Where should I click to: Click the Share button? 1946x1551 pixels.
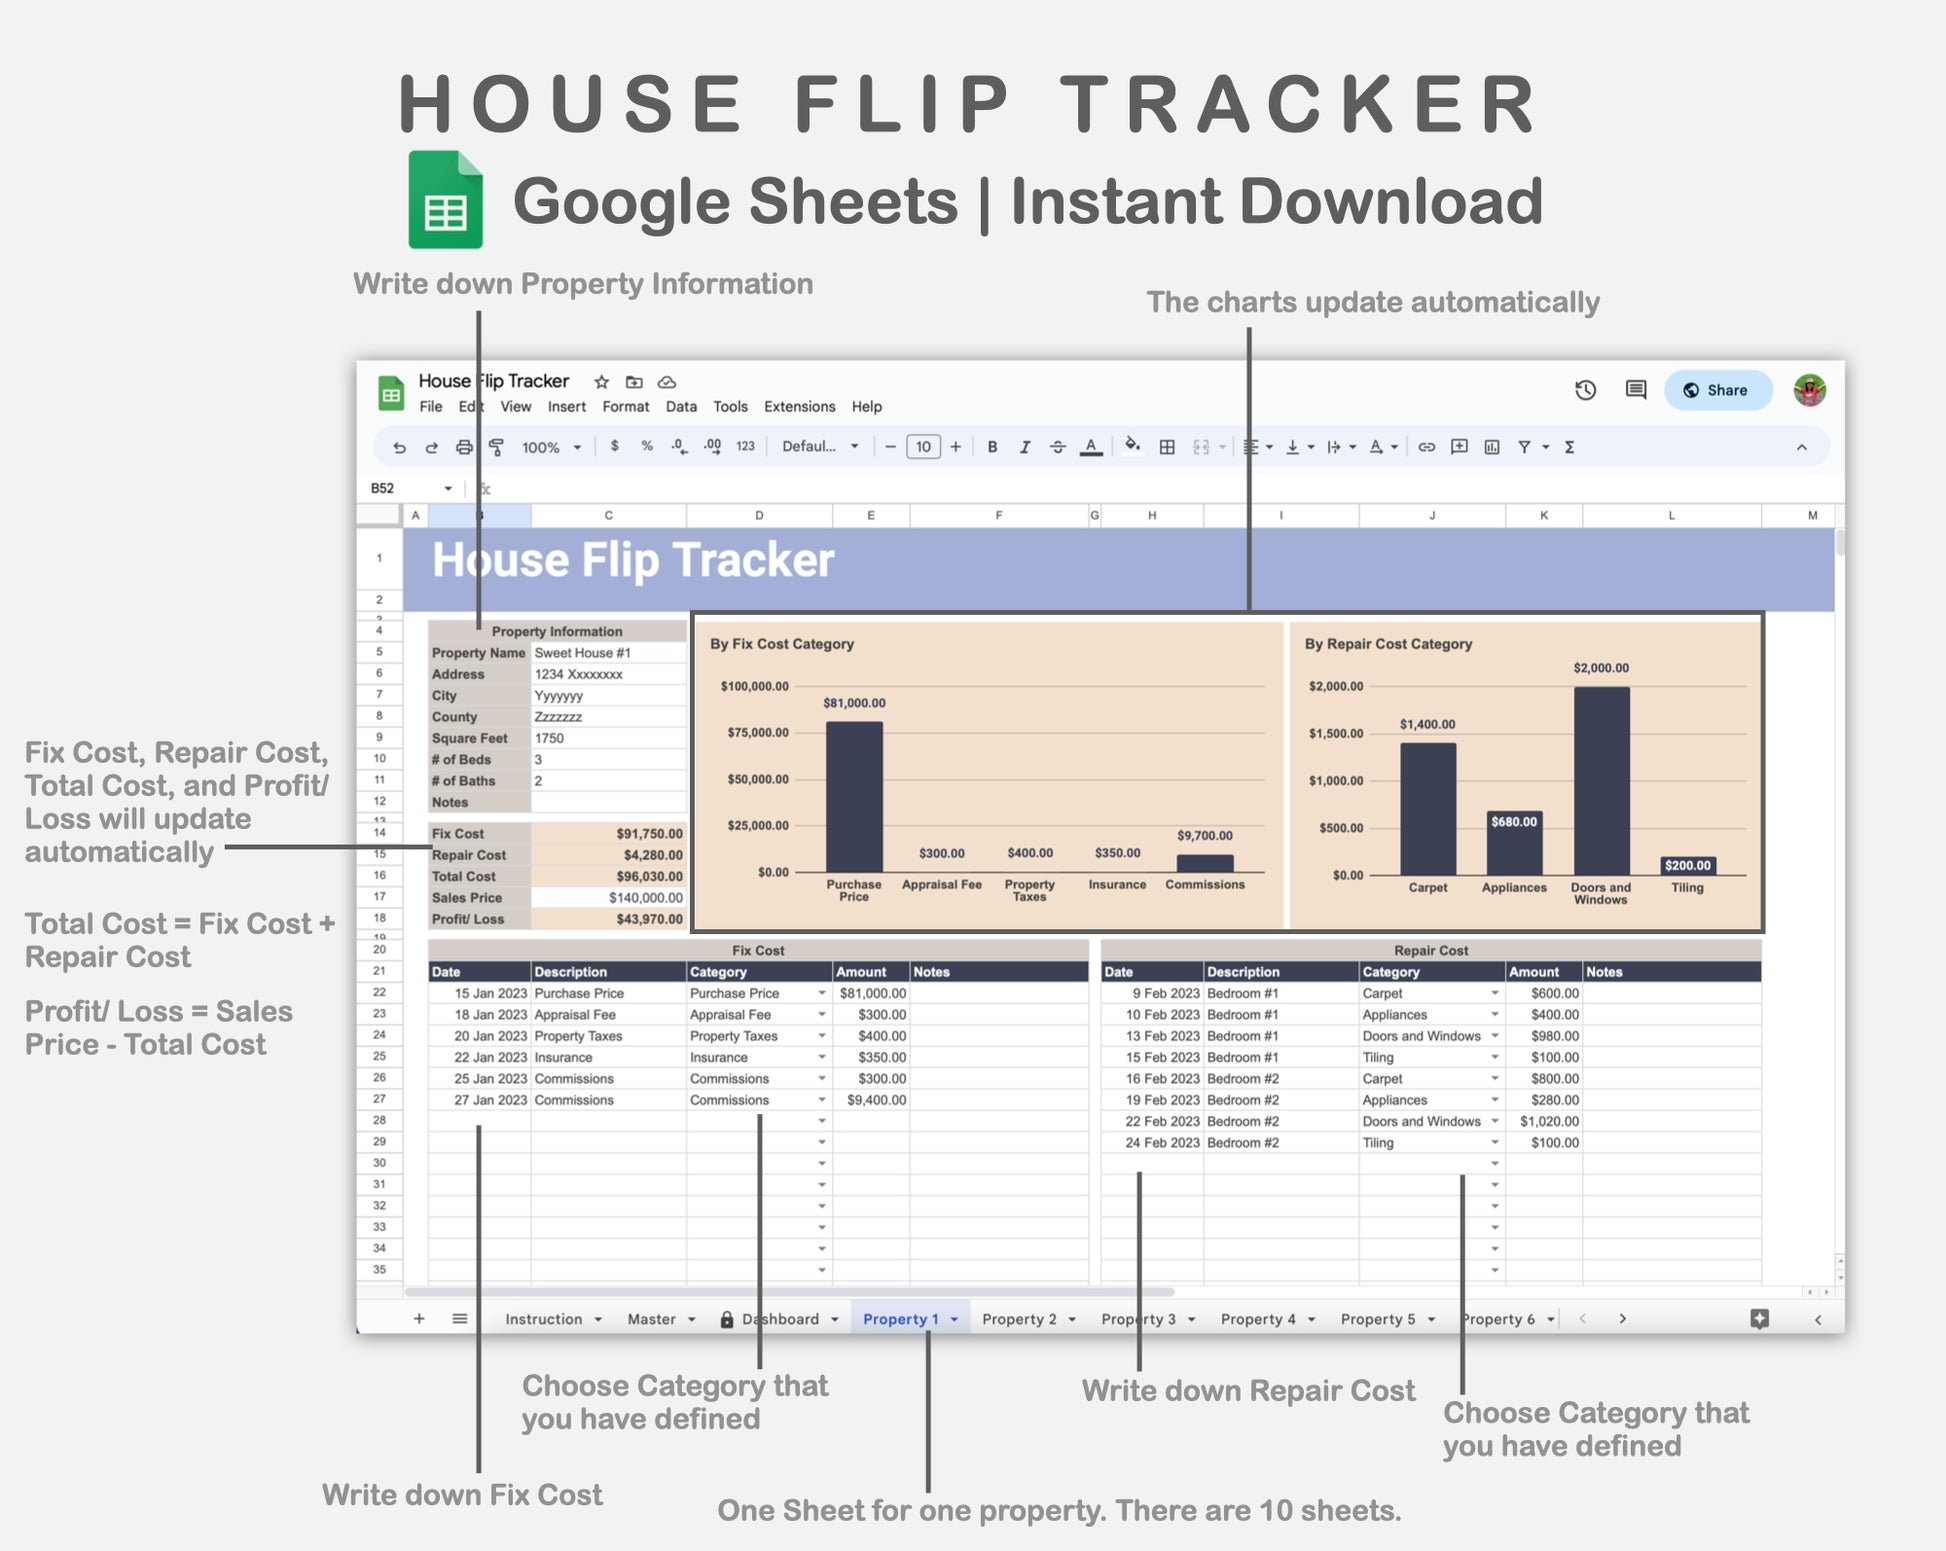point(1717,390)
